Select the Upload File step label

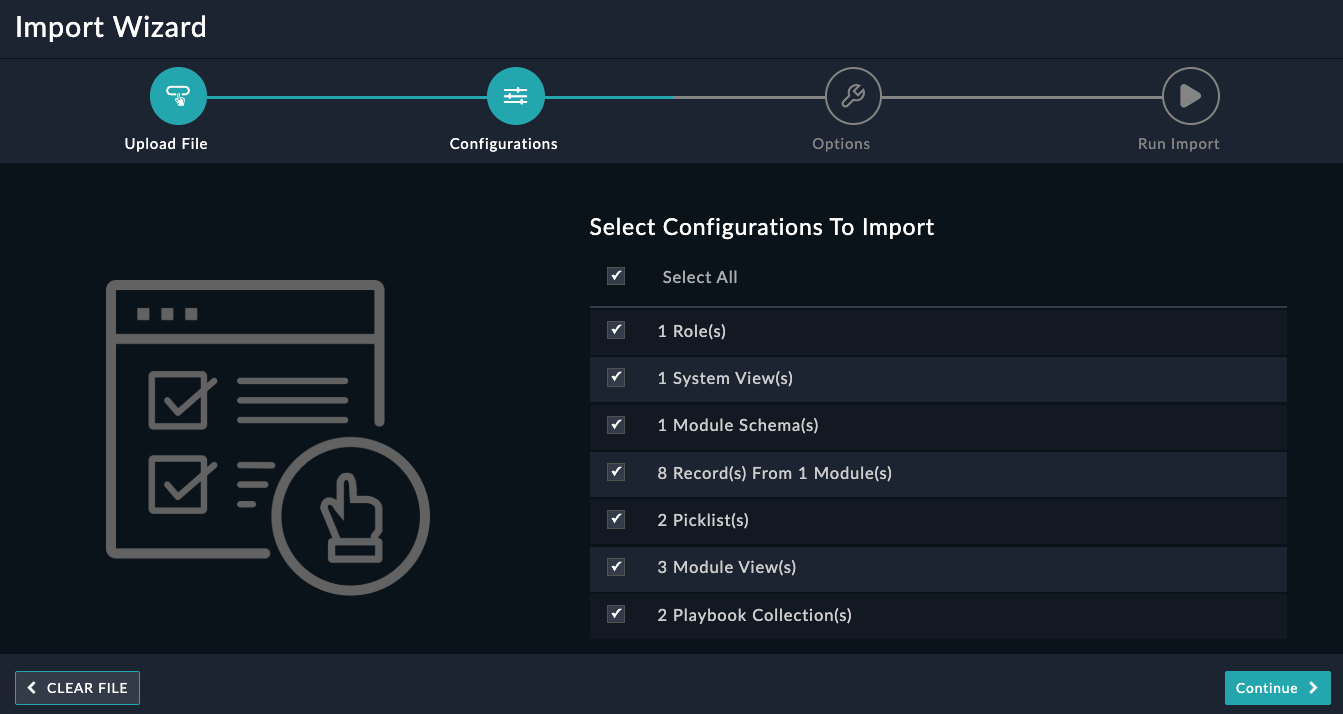166,144
